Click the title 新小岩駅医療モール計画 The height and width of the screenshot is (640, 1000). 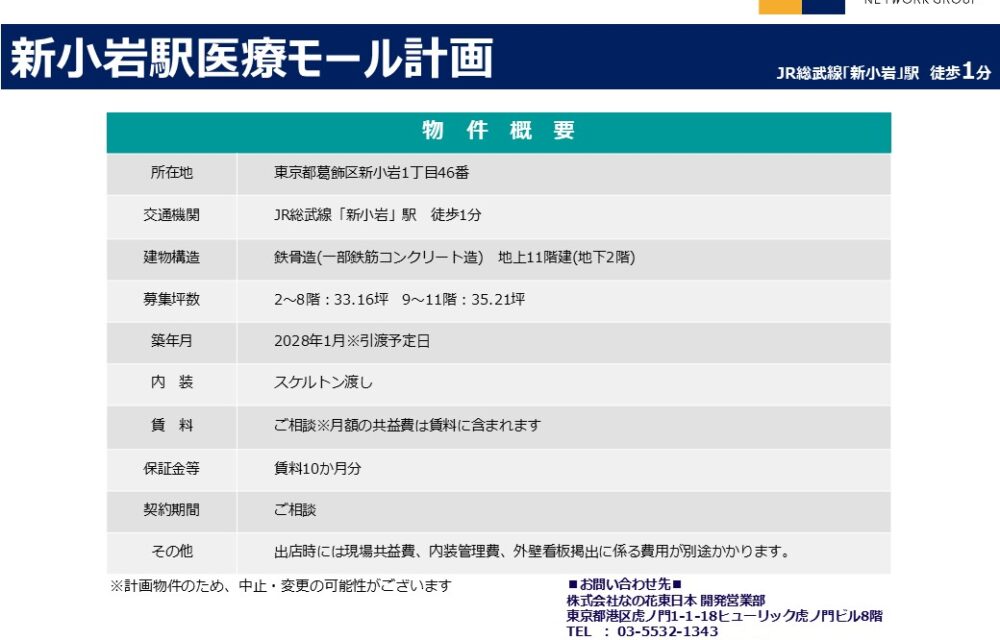(x=251, y=59)
